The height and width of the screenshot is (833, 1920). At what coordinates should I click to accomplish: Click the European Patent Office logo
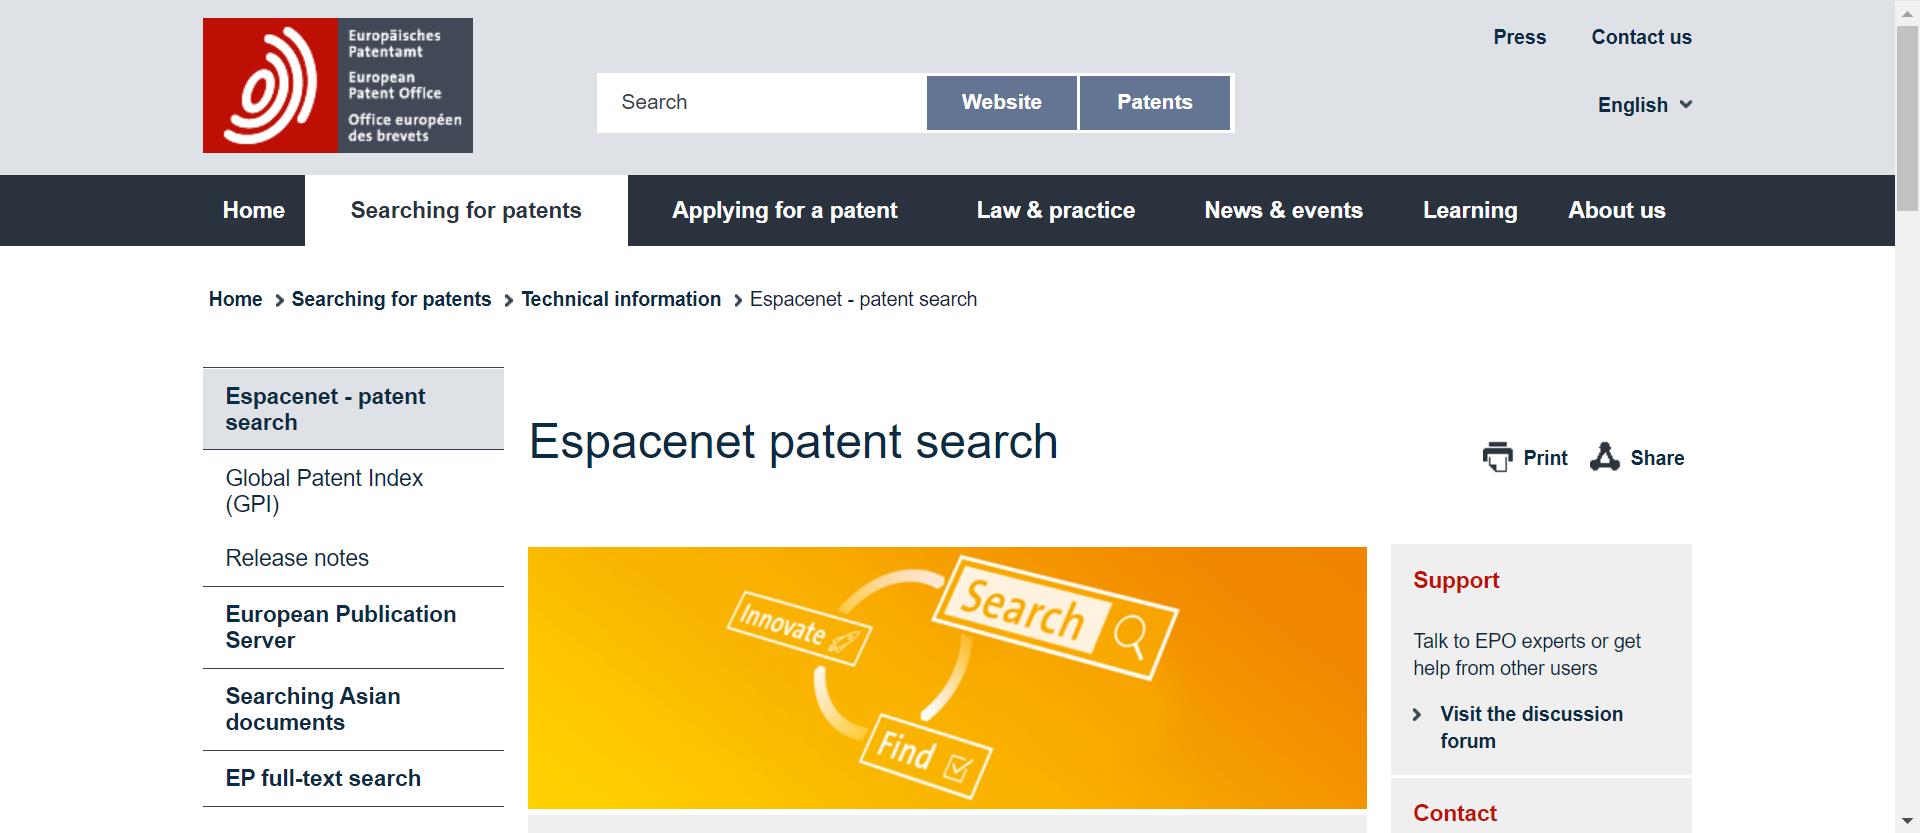[337, 85]
